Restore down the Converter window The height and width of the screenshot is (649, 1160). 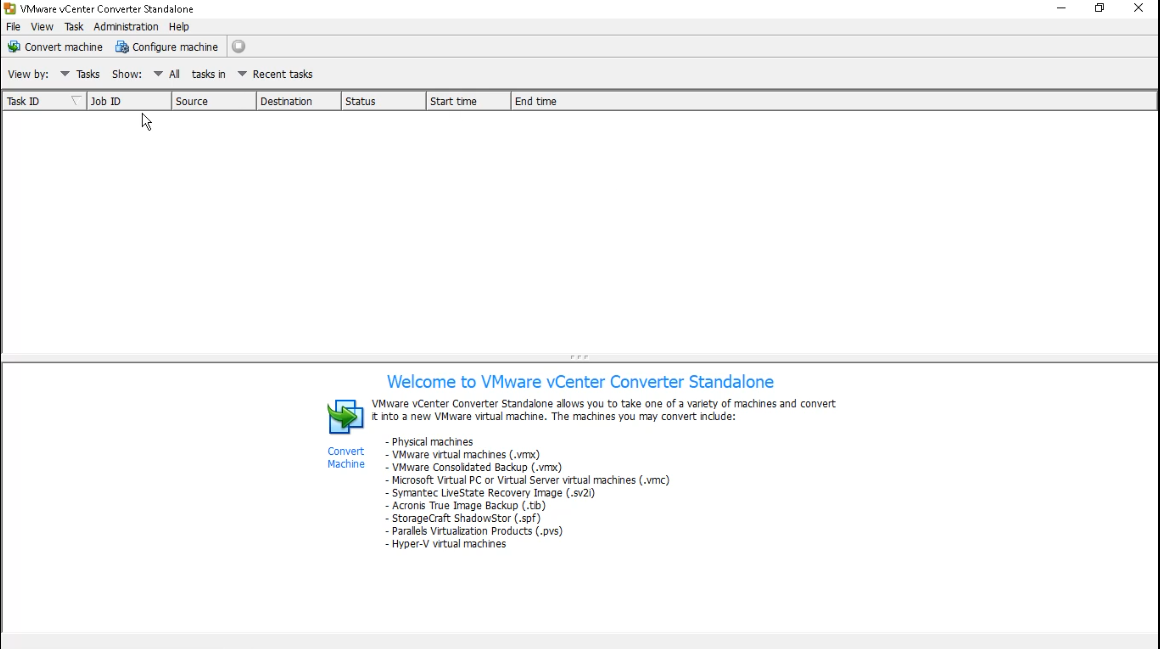point(1100,9)
